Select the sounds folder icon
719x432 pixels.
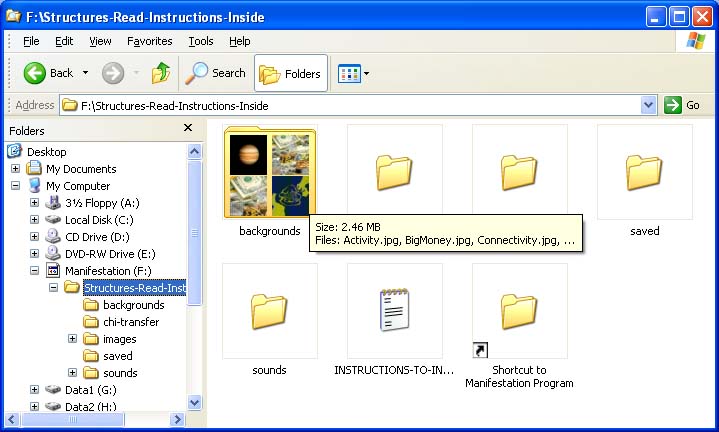point(269,311)
